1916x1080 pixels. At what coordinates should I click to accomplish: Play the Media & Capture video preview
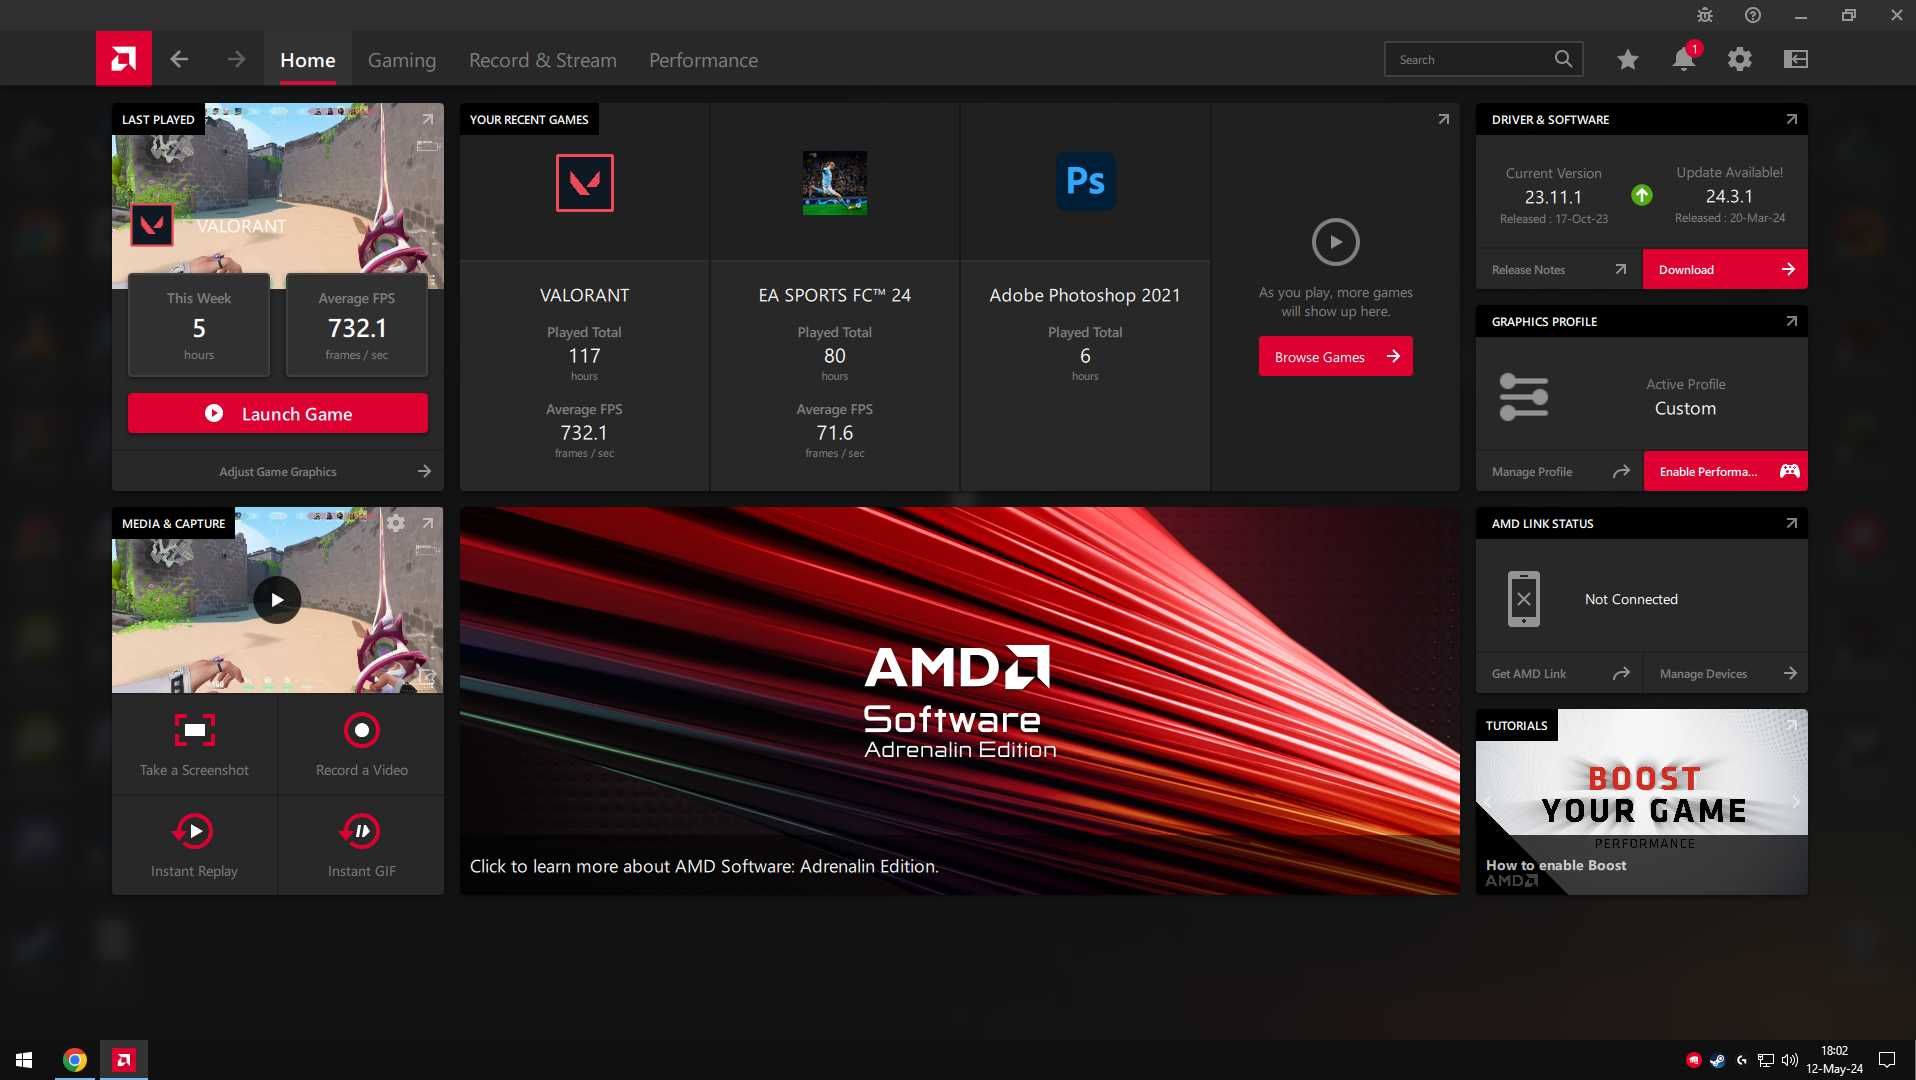tap(277, 600)
